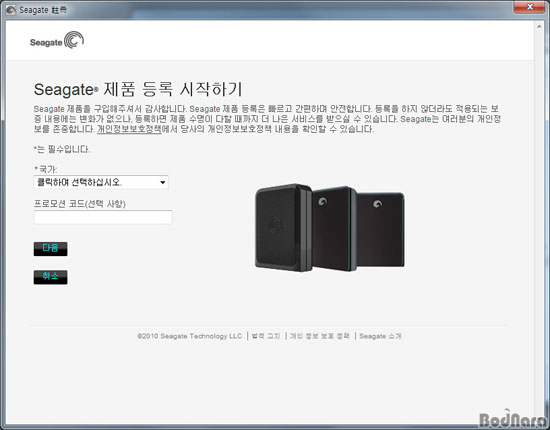Click the Seagate app icon in title bar
The image size is (550, 430).
pos(11,10)
